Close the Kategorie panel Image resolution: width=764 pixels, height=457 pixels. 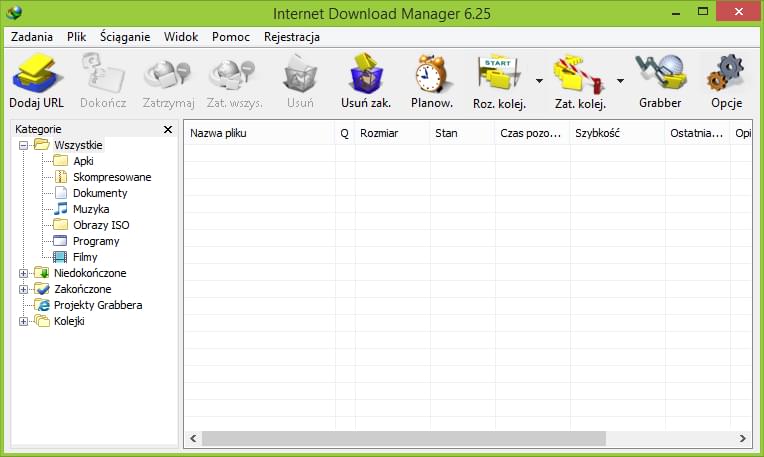point(168,129)
